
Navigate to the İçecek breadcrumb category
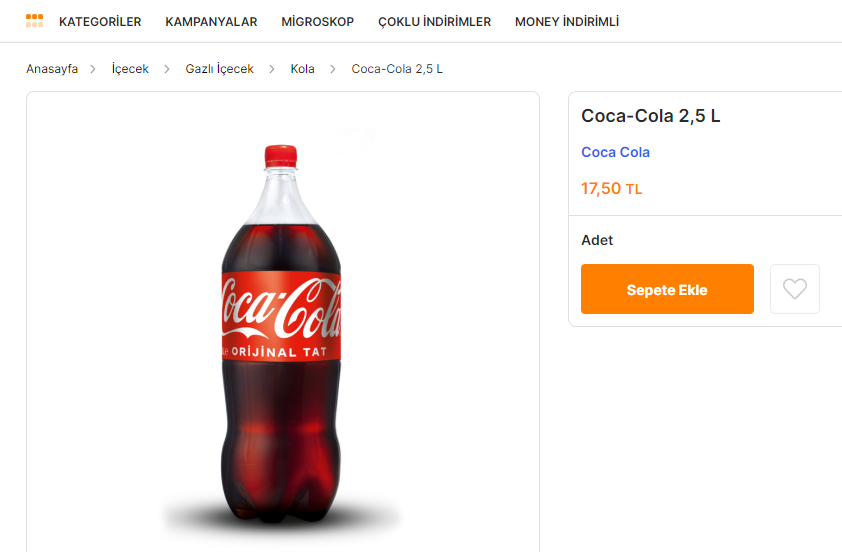pyautogui.click(x=130, y=69)
